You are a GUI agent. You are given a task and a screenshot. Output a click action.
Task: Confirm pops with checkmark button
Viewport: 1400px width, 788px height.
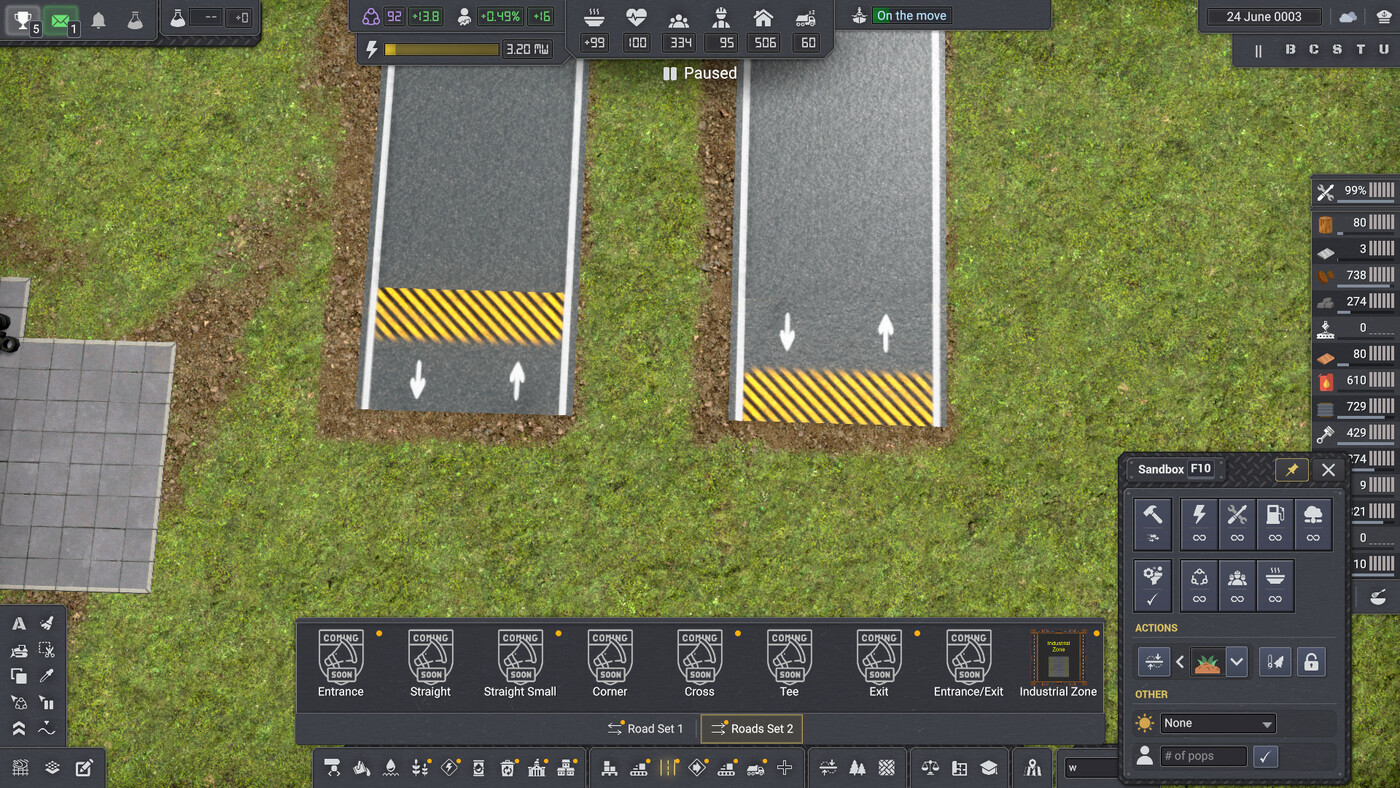[x=1266, y=756]
